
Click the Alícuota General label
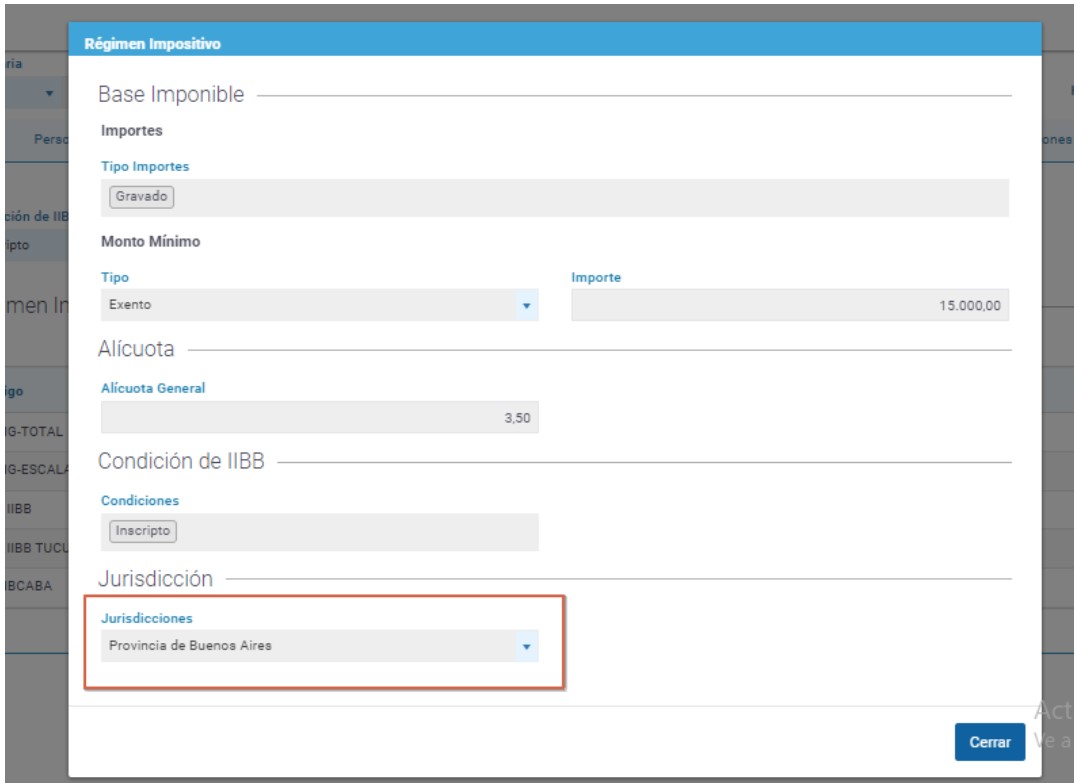(x=153, y=388)
